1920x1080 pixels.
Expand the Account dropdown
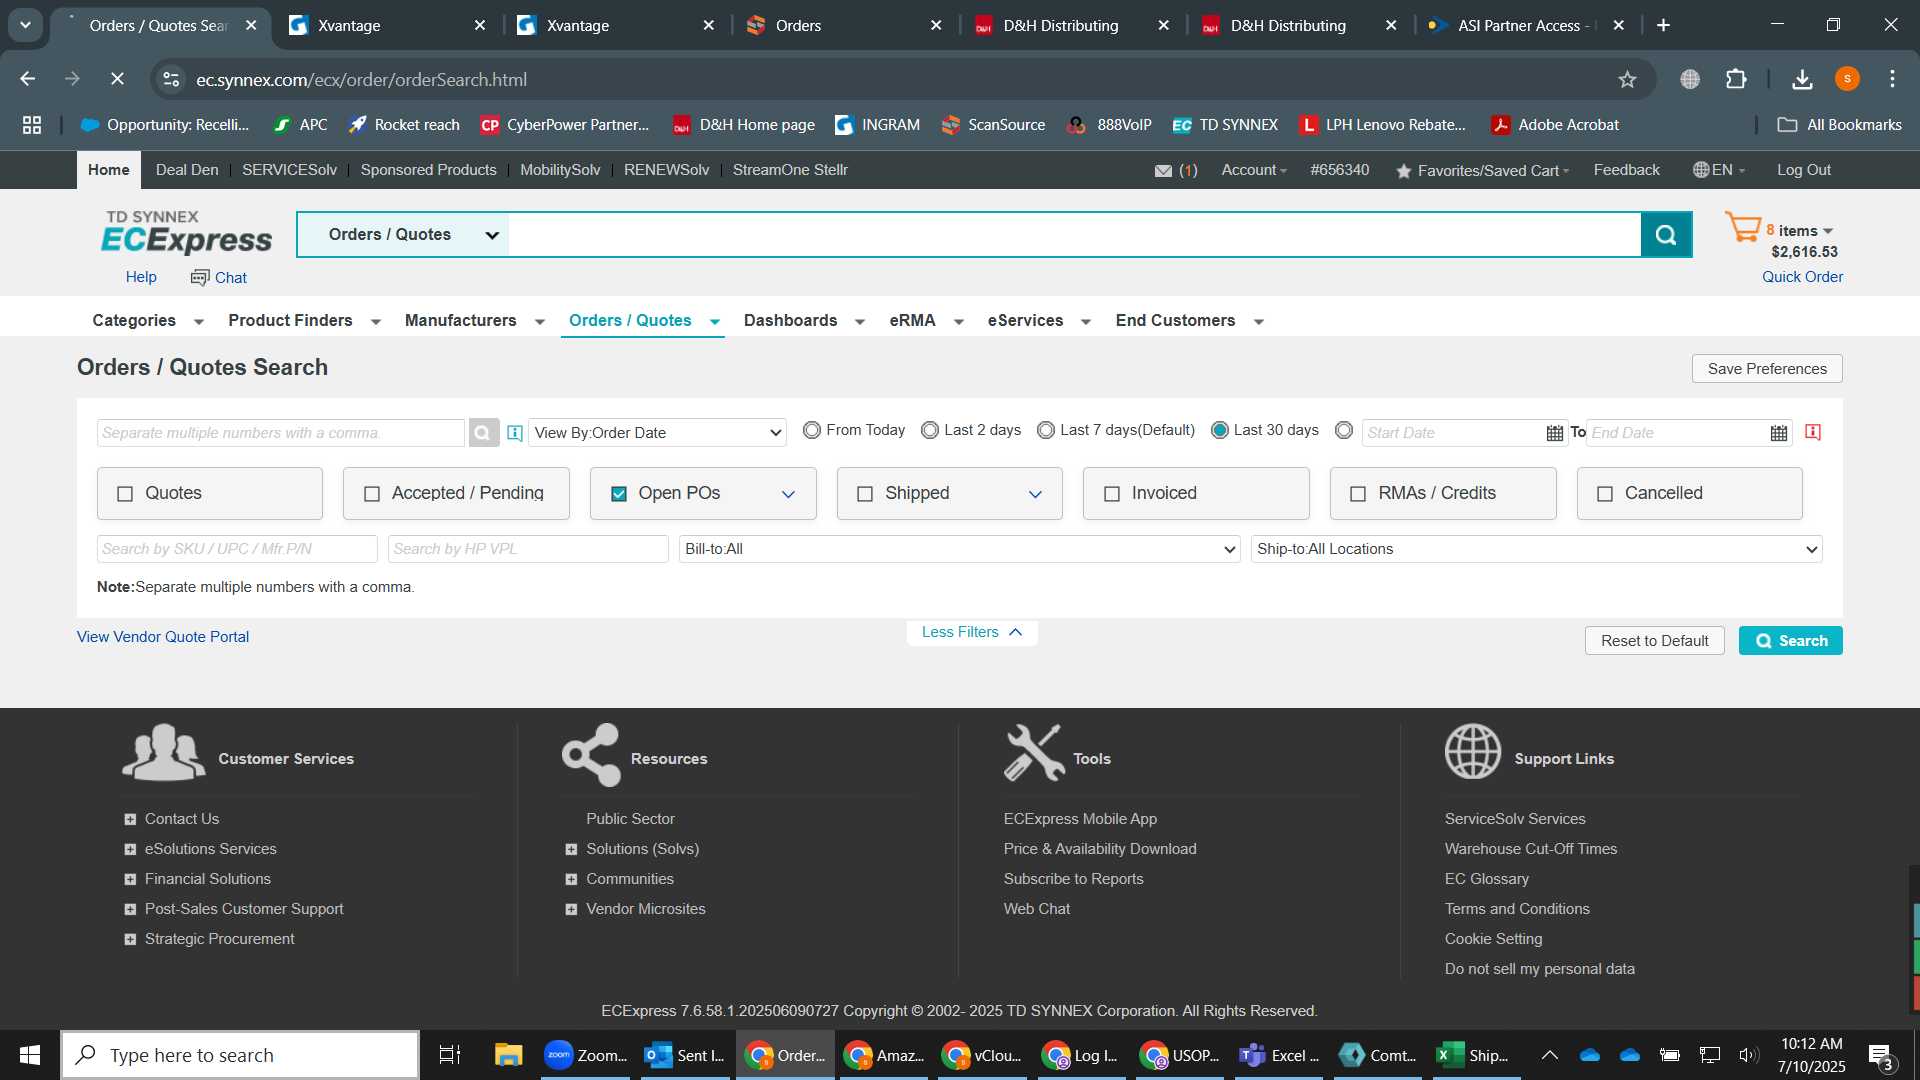pyautogui.click(x=1254, y=171)
